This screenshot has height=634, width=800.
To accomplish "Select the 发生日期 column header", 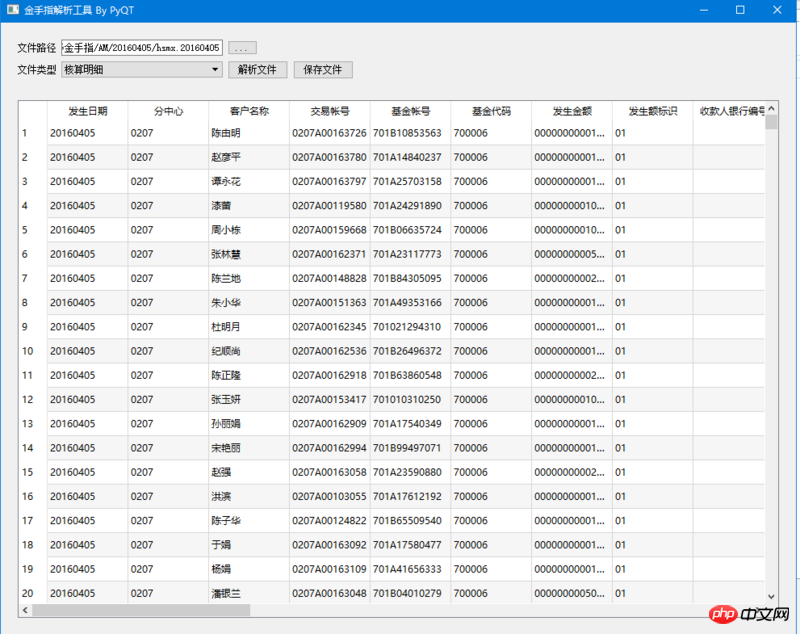I will coord(87,111).
